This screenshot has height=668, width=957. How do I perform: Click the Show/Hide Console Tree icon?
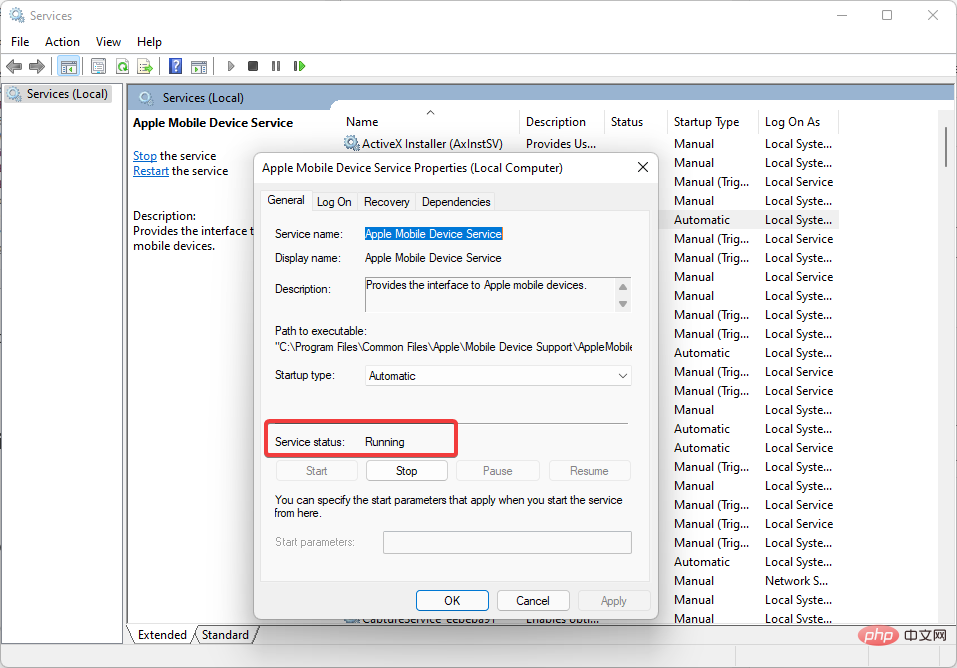click(69, 66)
